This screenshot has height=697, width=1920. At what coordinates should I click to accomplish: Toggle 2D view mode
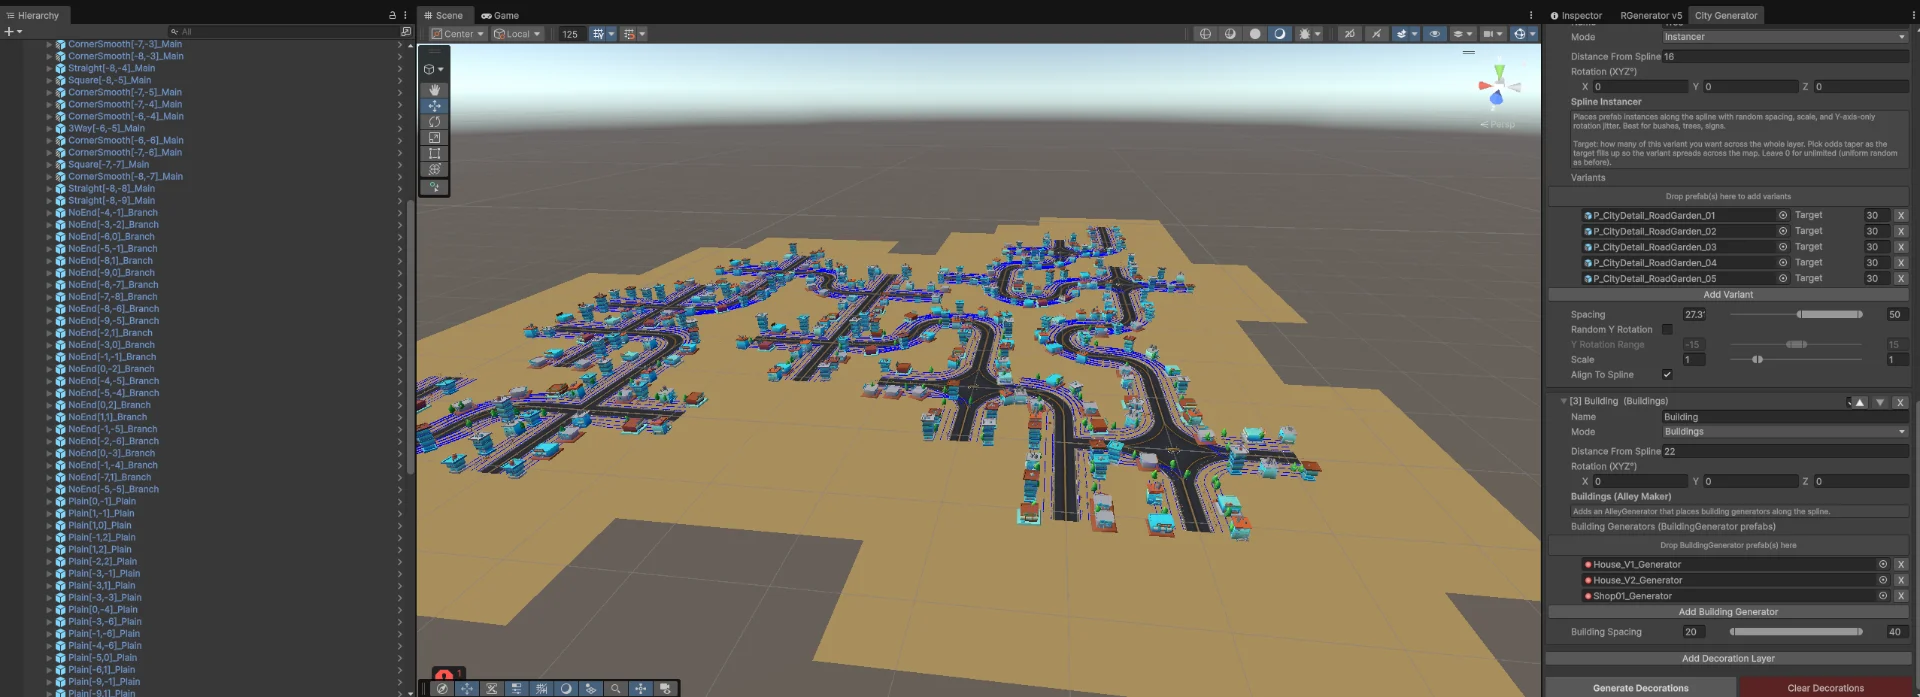1349,34
